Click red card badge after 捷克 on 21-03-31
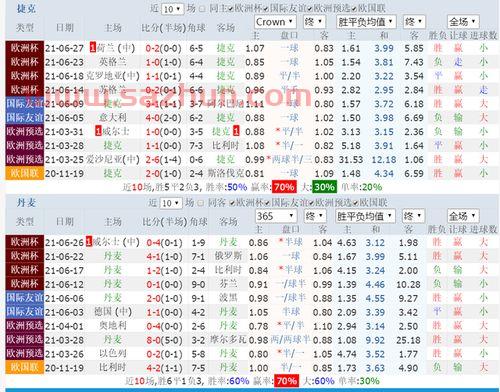This screenshot has width=500, height=392. pyautogui.click(x=236, y=131)
